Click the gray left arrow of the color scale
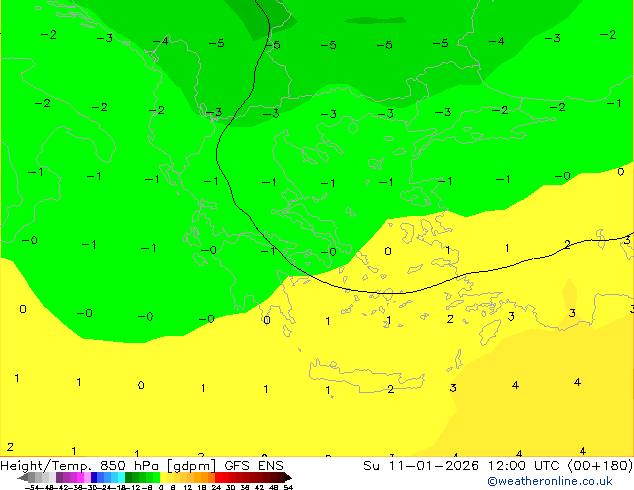 click(x=23, y=477)
